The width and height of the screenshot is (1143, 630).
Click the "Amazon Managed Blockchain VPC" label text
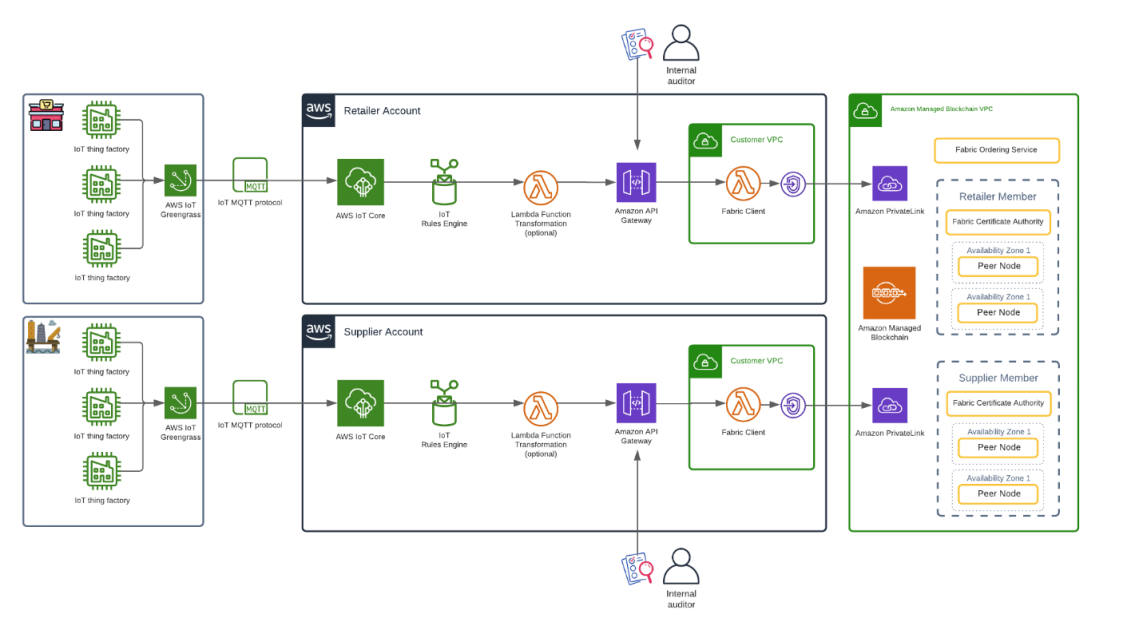pos(941,109)
